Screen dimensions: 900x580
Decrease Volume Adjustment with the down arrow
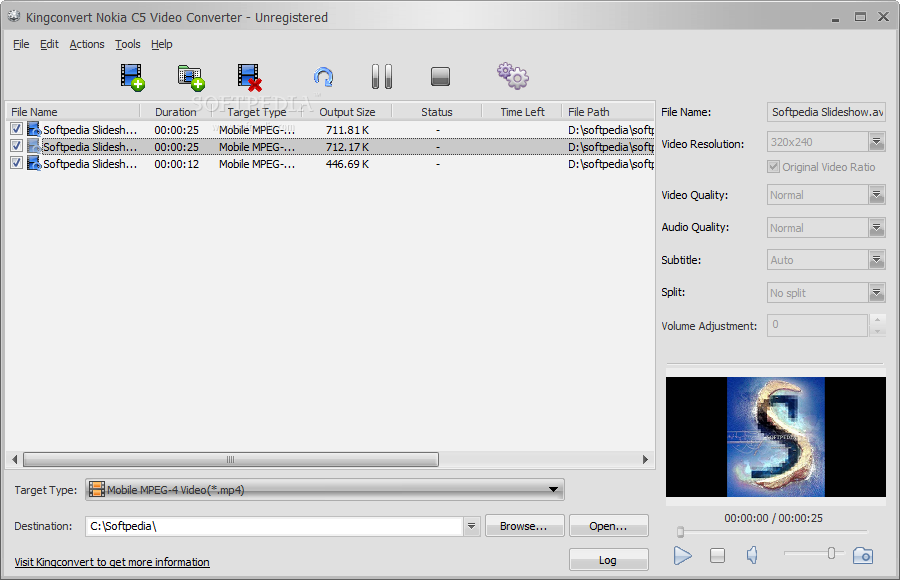click(x=877, y=331)
